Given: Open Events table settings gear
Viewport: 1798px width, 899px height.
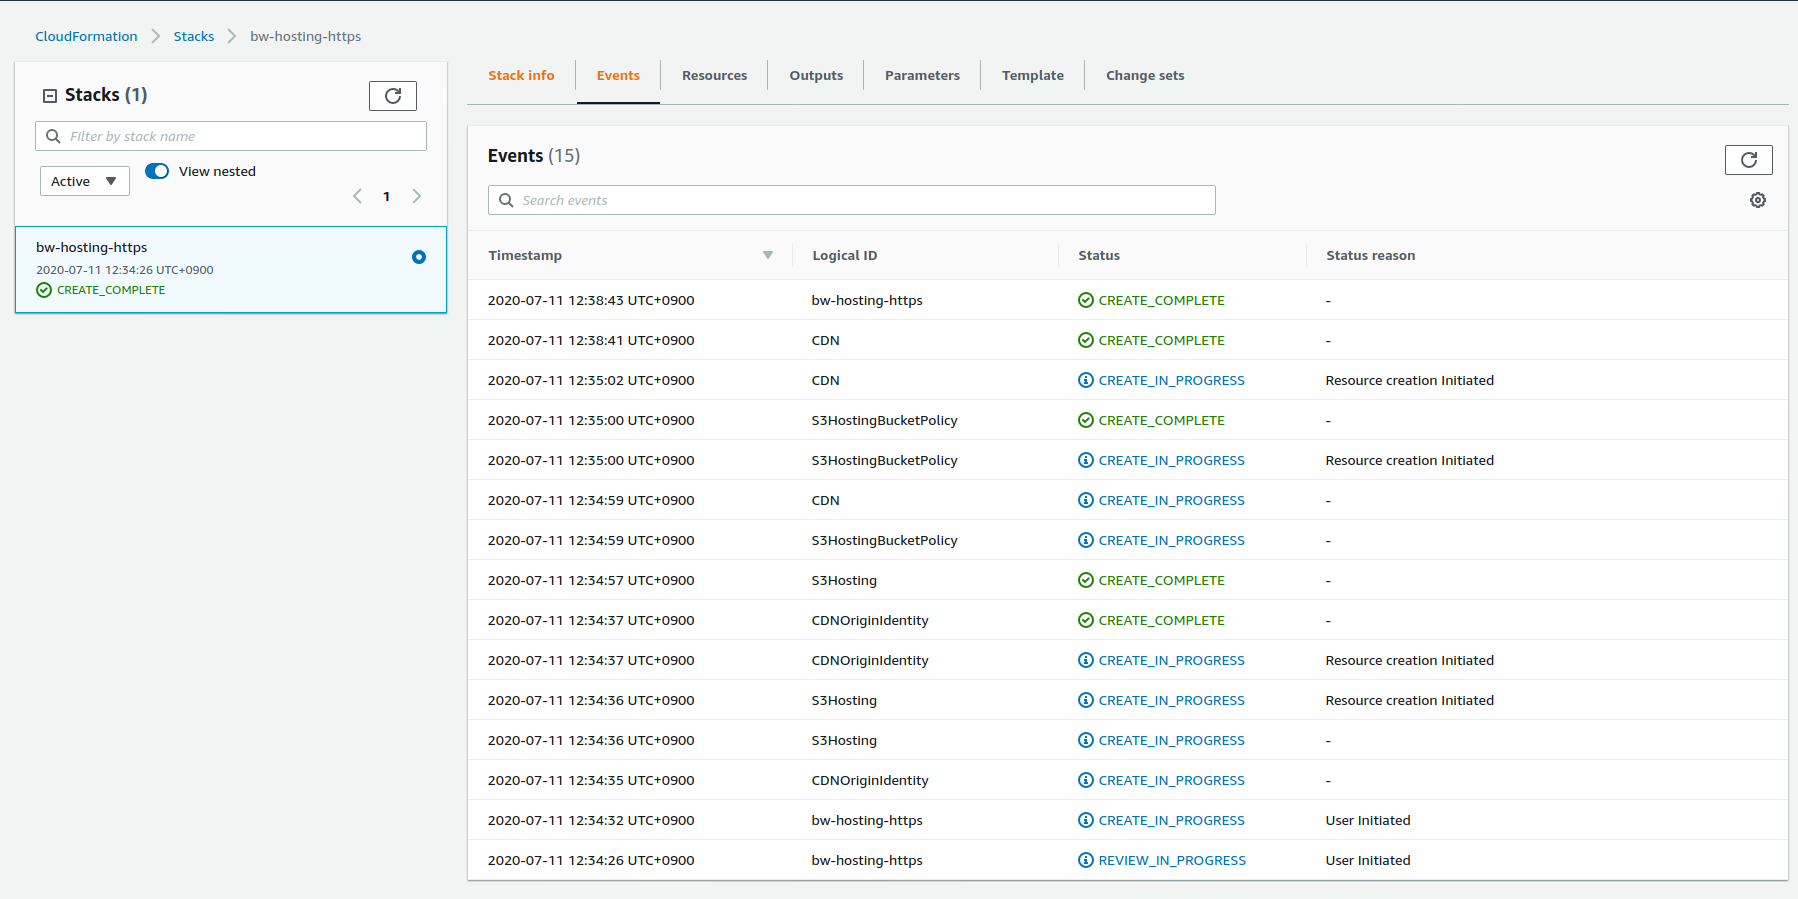Looking at the screenshot, I should point(1757,200).
